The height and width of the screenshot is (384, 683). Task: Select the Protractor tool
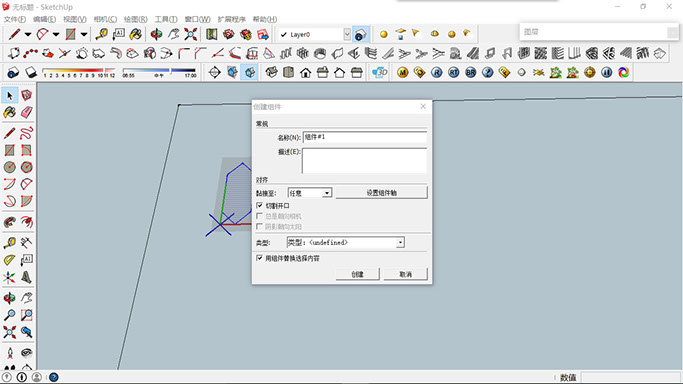point(10,260)
